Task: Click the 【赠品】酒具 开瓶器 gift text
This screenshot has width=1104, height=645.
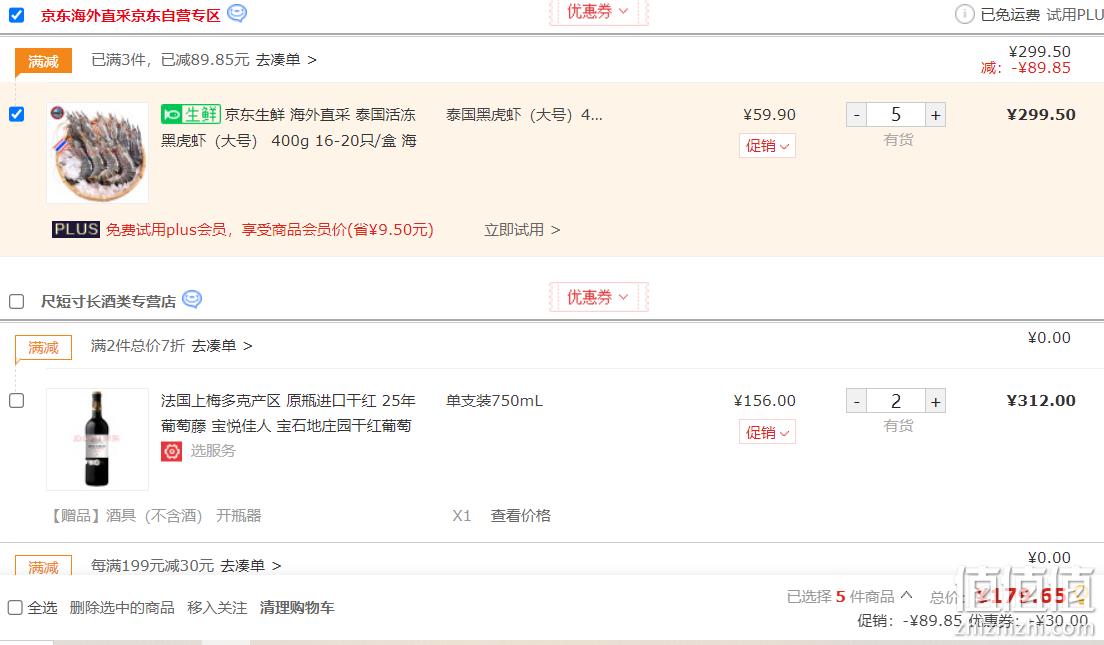Action: pos(154,515)
